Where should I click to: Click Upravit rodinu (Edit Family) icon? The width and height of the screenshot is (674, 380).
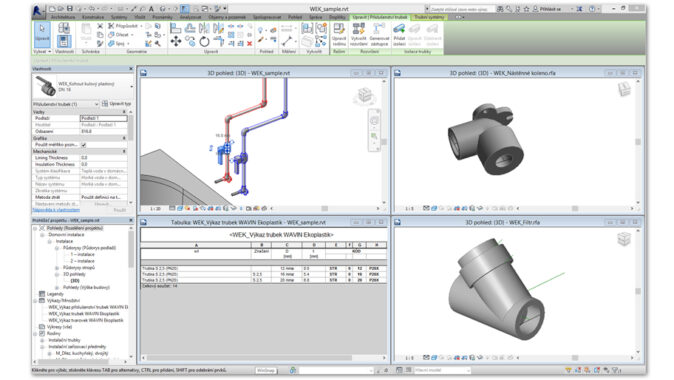click(339, 34)
